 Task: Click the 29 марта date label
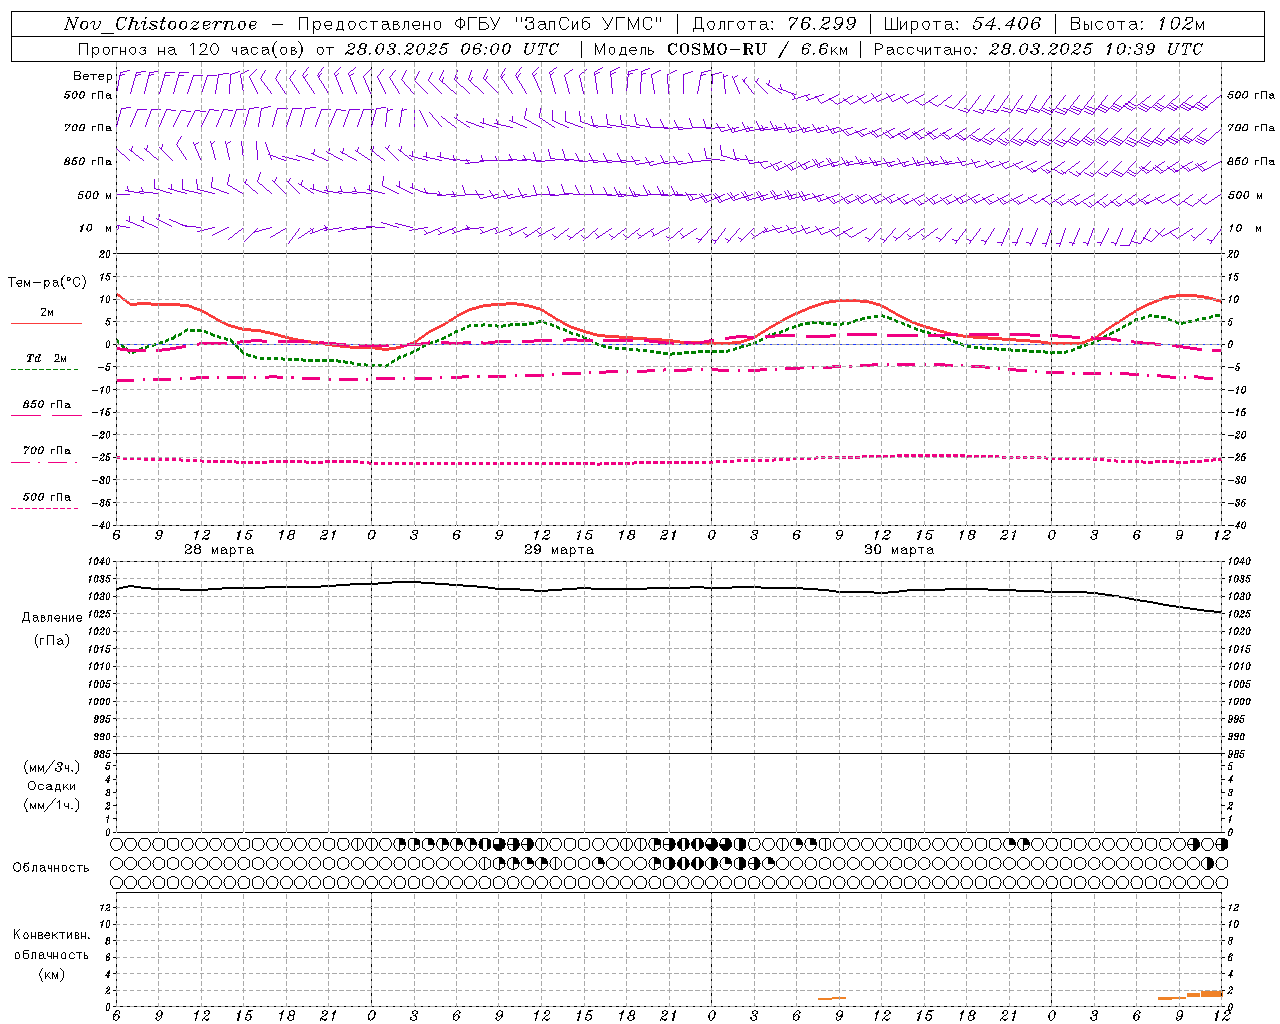point(559,550)
